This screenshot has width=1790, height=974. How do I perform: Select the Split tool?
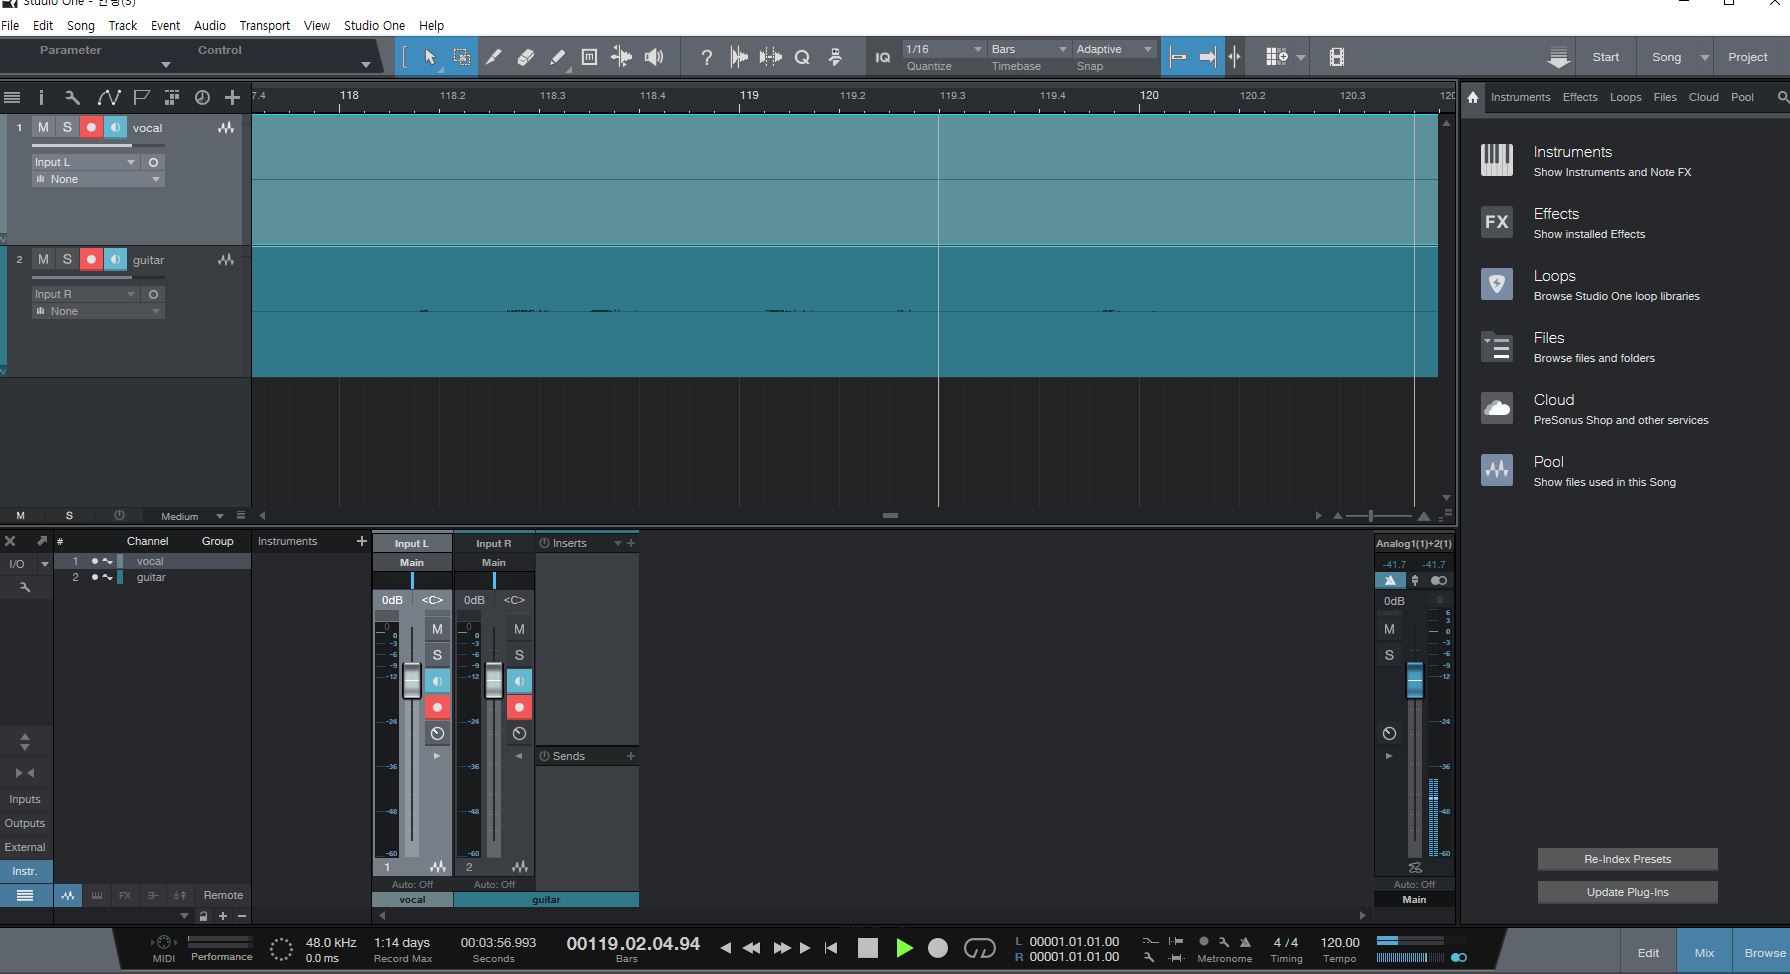[x=494, y=57]
